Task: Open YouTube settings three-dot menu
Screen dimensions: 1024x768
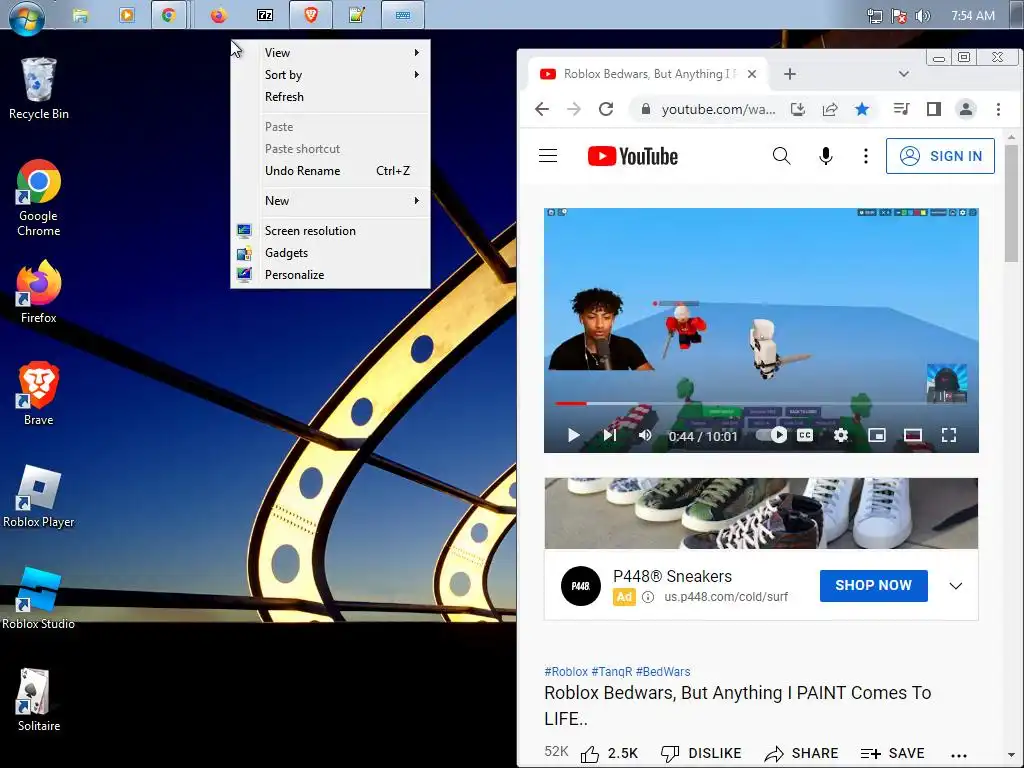Action: pyautogui.click(x=866, y=156)
